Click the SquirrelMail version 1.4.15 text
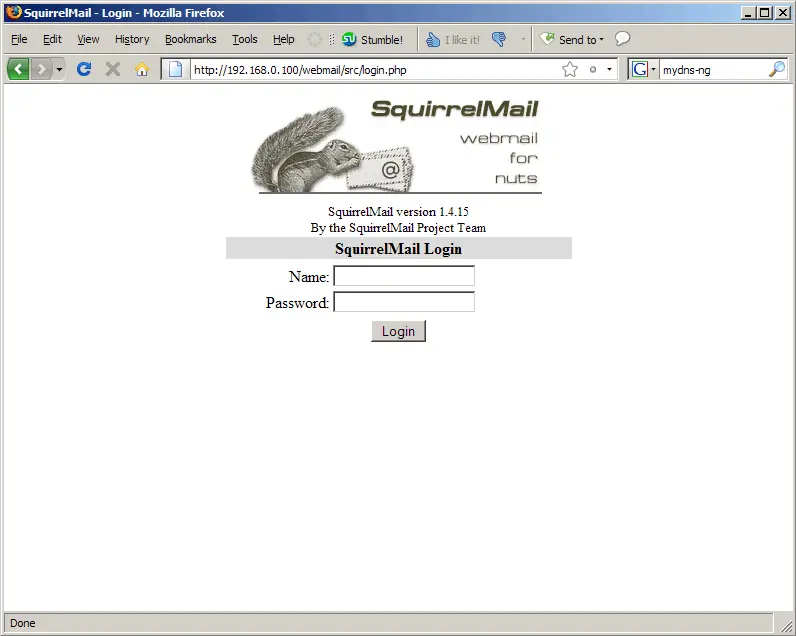The image size is (796, 636). (x=398, y=212)
